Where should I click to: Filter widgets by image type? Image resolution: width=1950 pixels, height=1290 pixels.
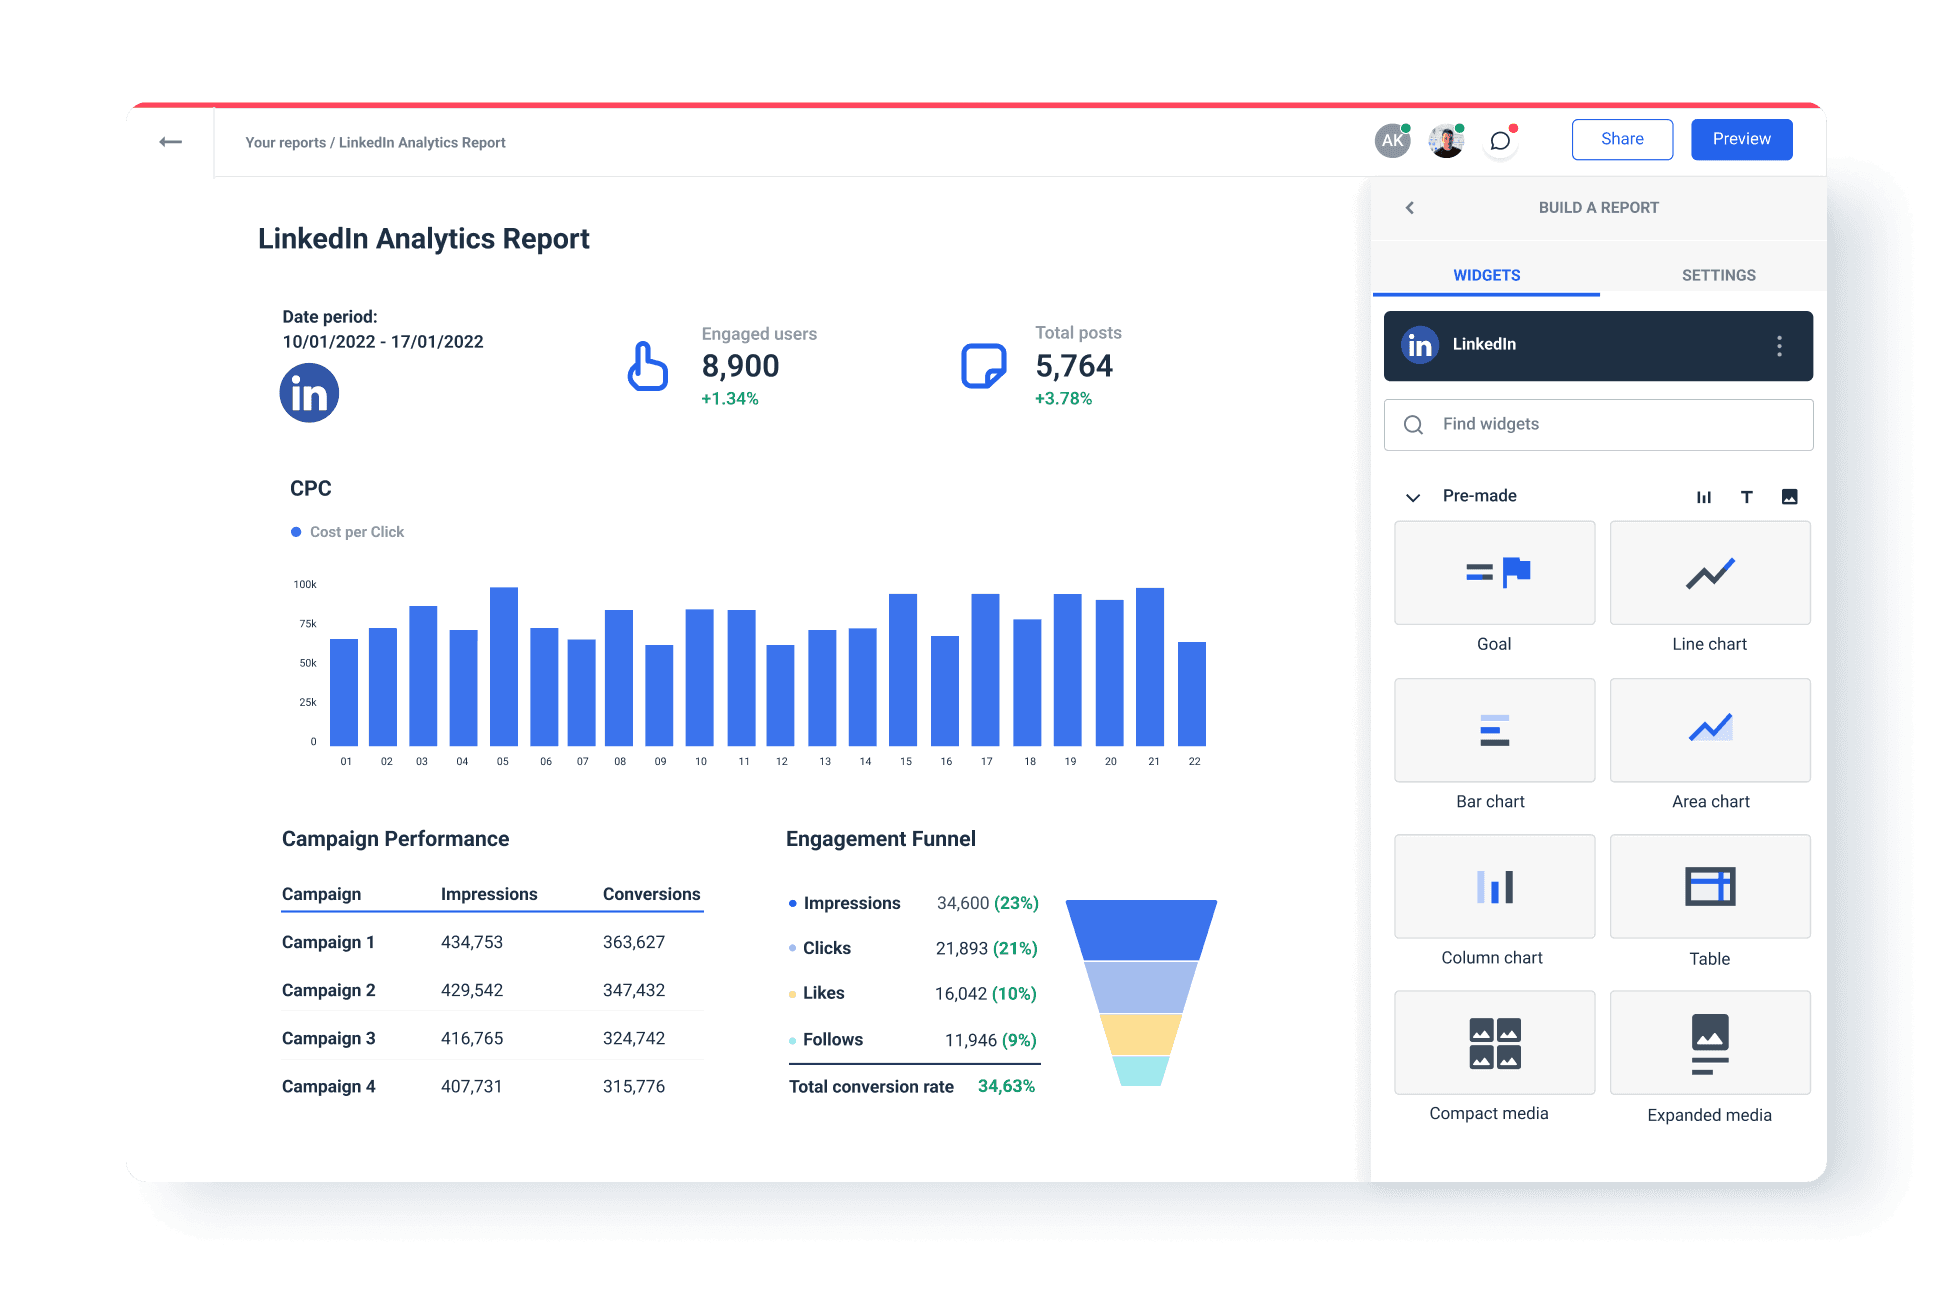point(1790,496)
